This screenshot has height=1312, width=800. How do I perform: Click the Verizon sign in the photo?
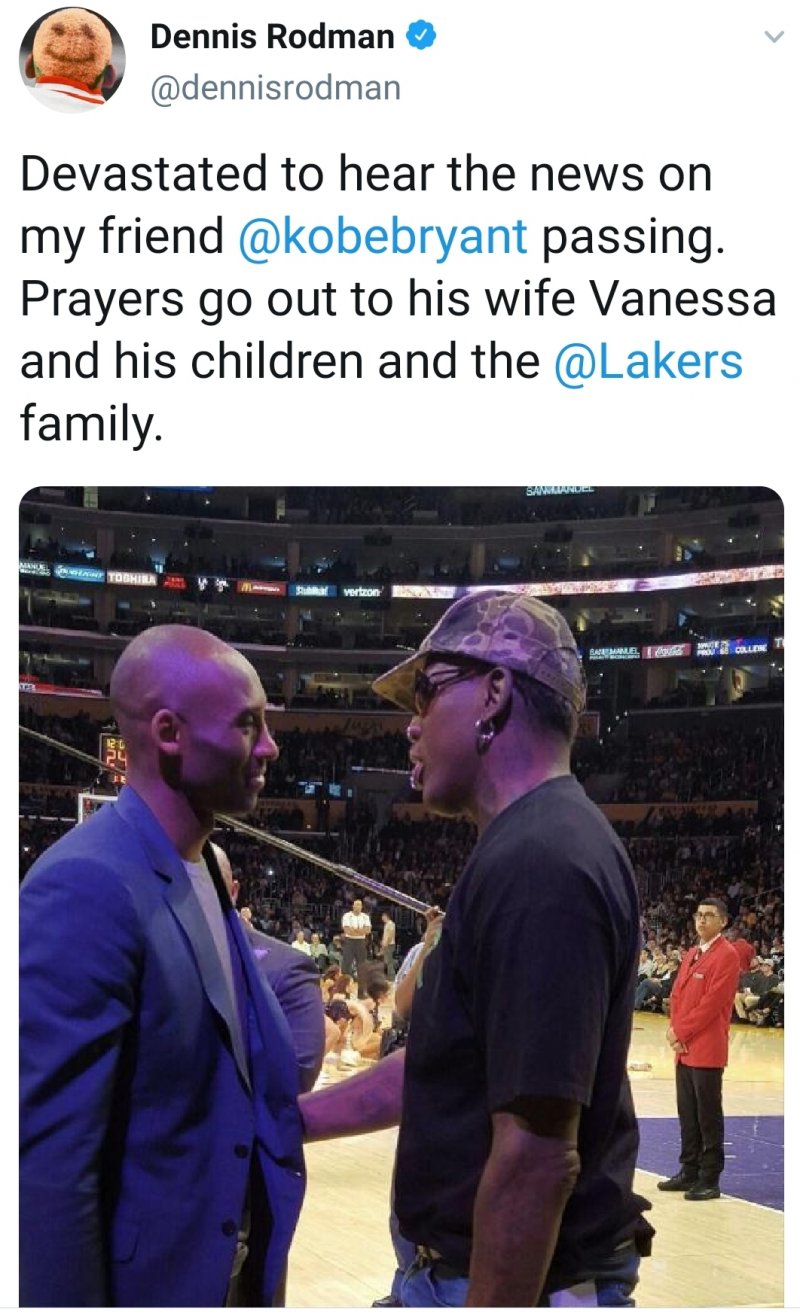(361, 591)
